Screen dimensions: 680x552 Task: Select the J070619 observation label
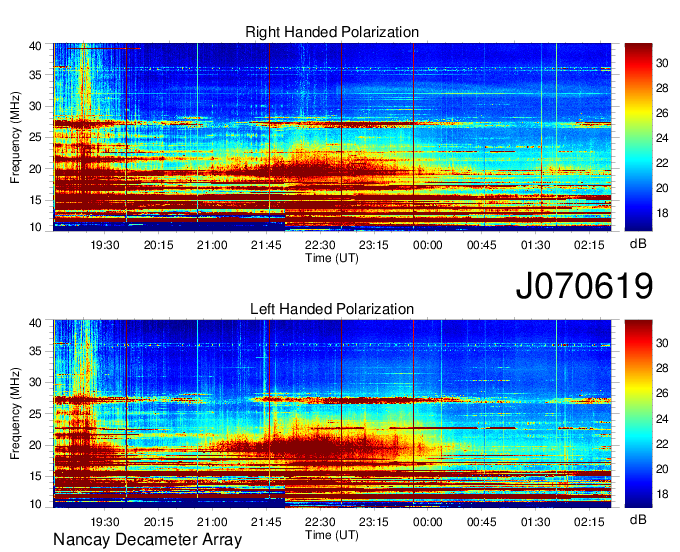pos(584,286)
